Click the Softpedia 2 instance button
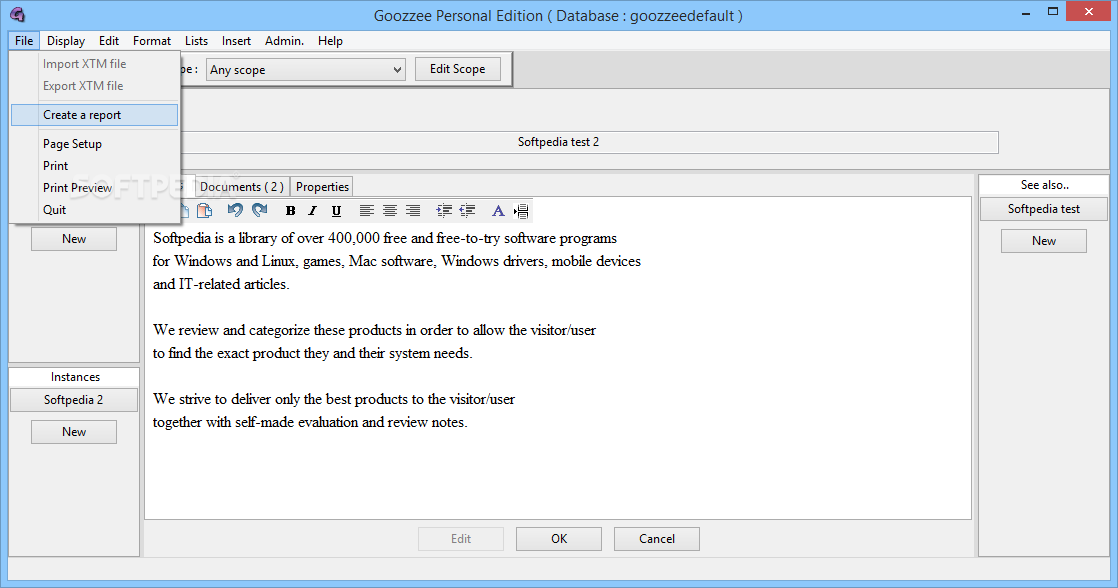Image resolution: width=1118 pixels, height=588 pixels. pos(73,400)
